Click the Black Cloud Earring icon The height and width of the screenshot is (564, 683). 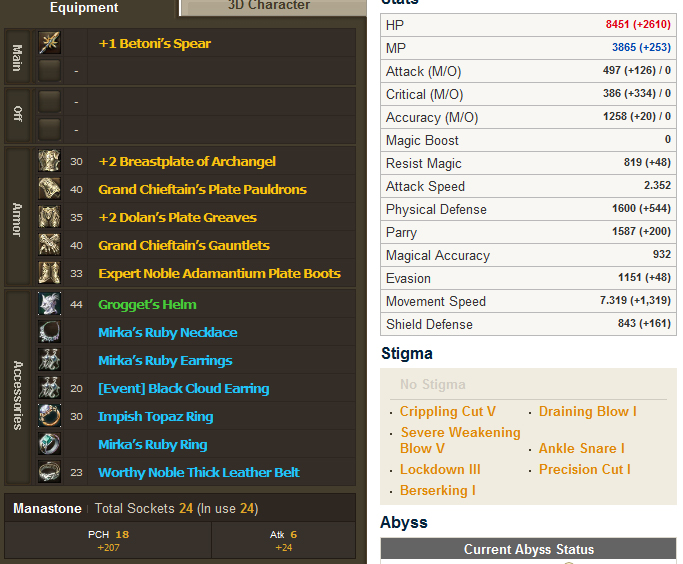coord(49,388)
